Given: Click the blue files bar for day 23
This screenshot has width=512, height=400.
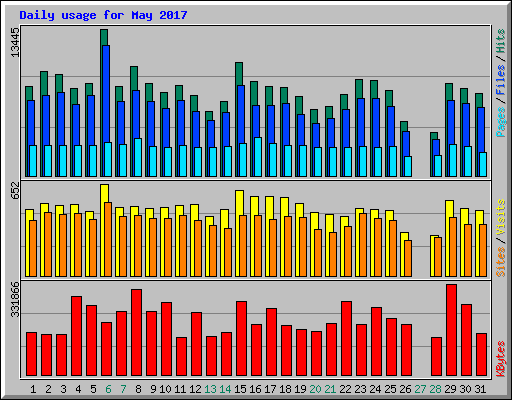Looking at the screenshot, I should 361,122.
